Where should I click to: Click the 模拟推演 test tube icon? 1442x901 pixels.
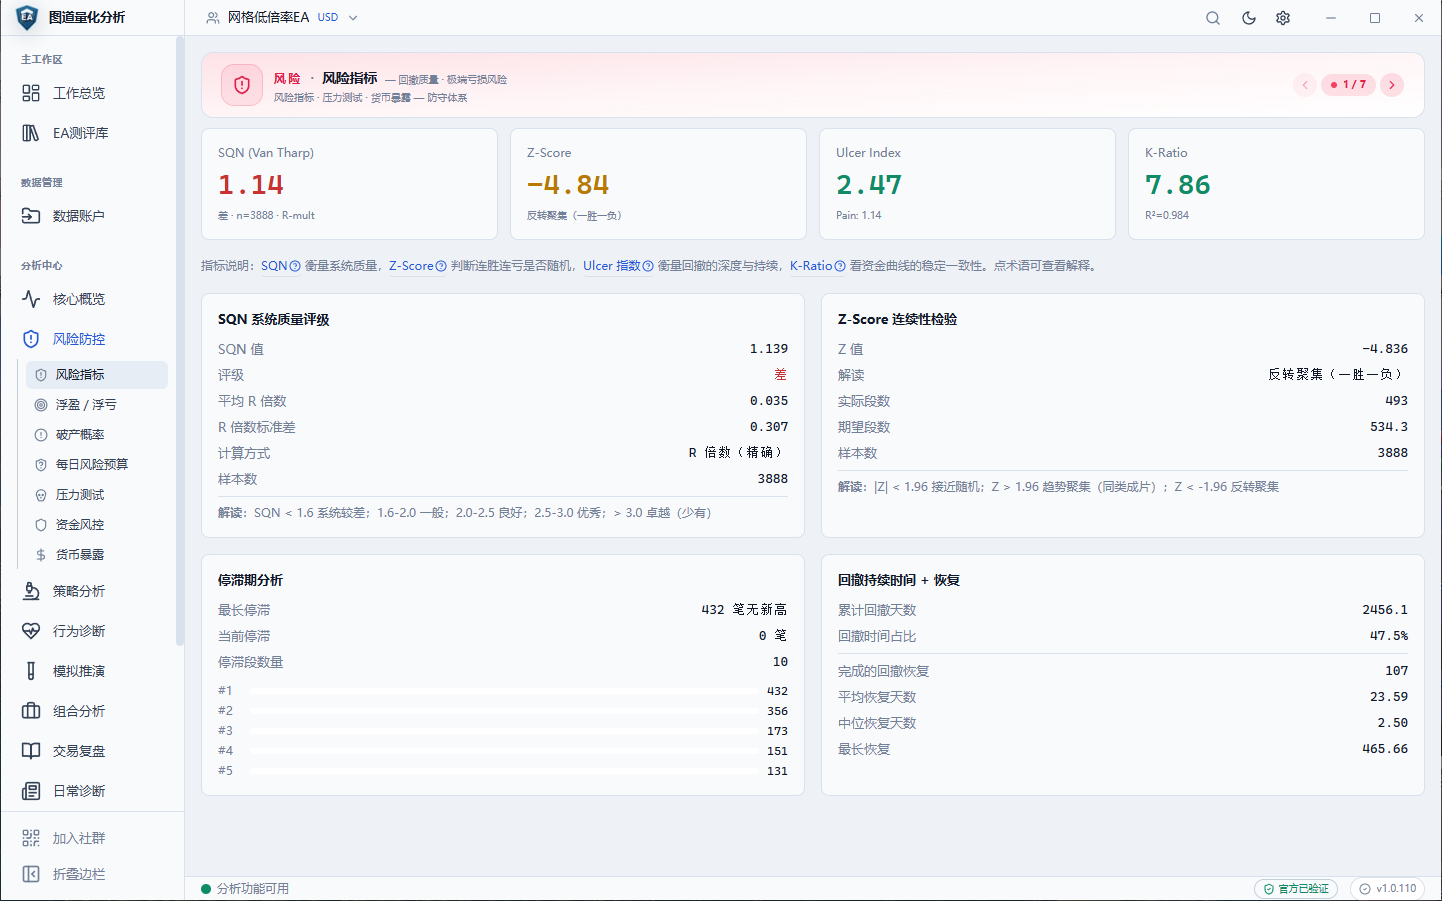[31, 671]
